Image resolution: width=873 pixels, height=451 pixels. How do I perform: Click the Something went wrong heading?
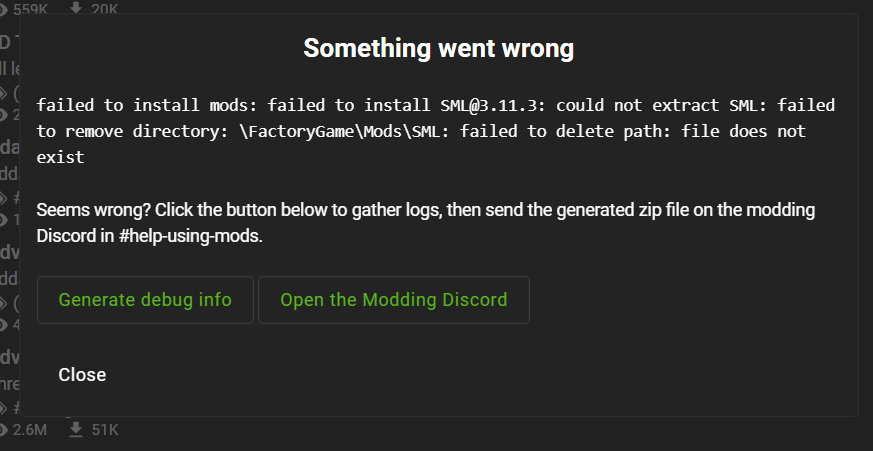click(x=438, y=48)
